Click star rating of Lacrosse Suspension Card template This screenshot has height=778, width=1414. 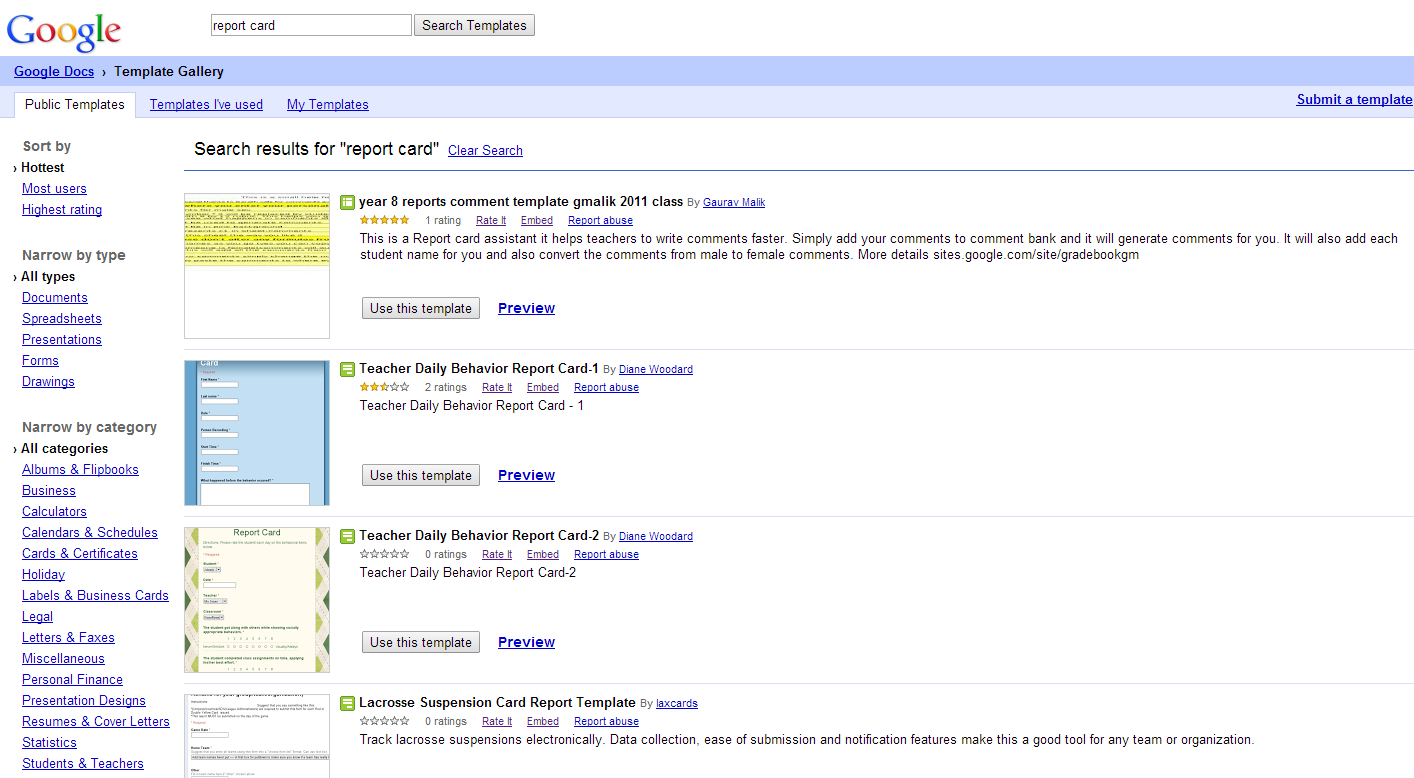[384, 721]
